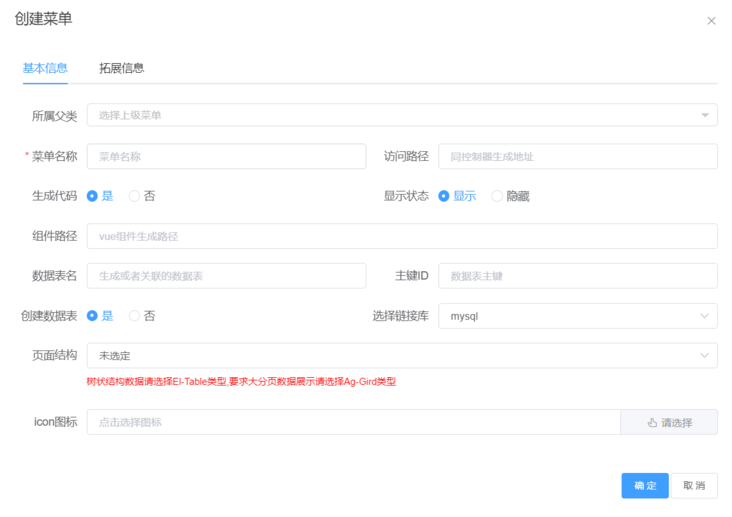732x517 pixels.
Task: Click the caret arrow in 所属父类 field
Action: click(704, 115)
